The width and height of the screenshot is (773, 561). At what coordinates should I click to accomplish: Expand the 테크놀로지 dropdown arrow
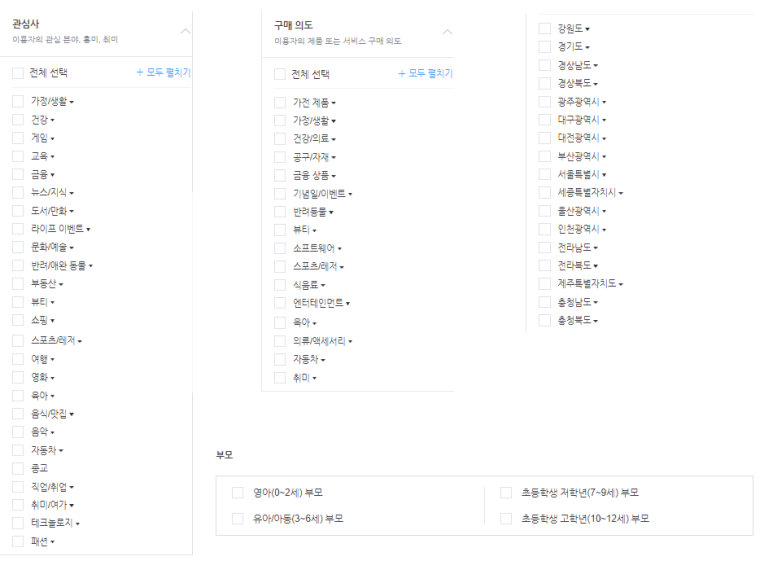pyautogui.click(x=77, y=523)
